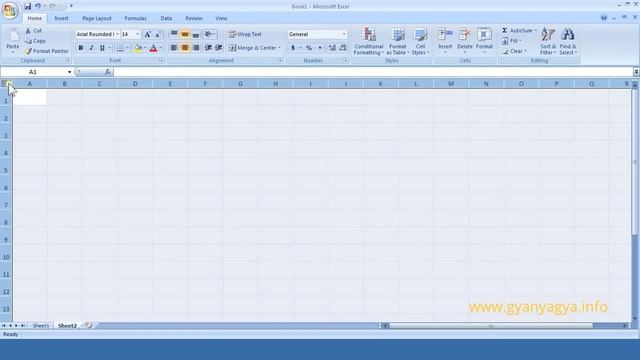Switch to the Formulas tab

(x=136, y=18)
